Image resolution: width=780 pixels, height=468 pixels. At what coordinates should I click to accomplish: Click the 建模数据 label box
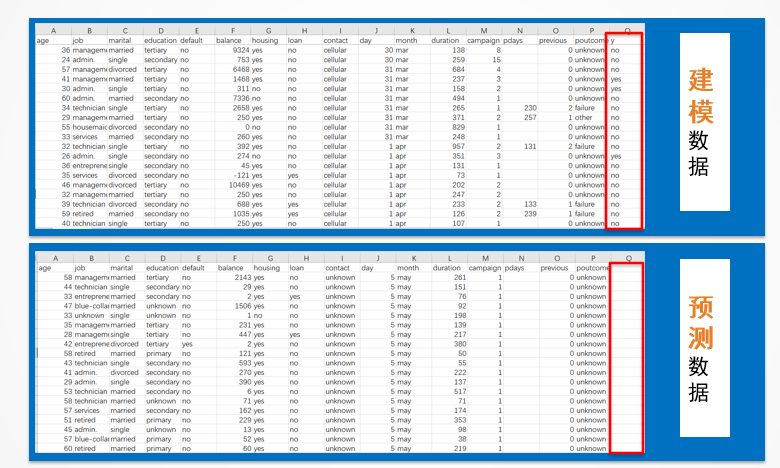point(713,122)
